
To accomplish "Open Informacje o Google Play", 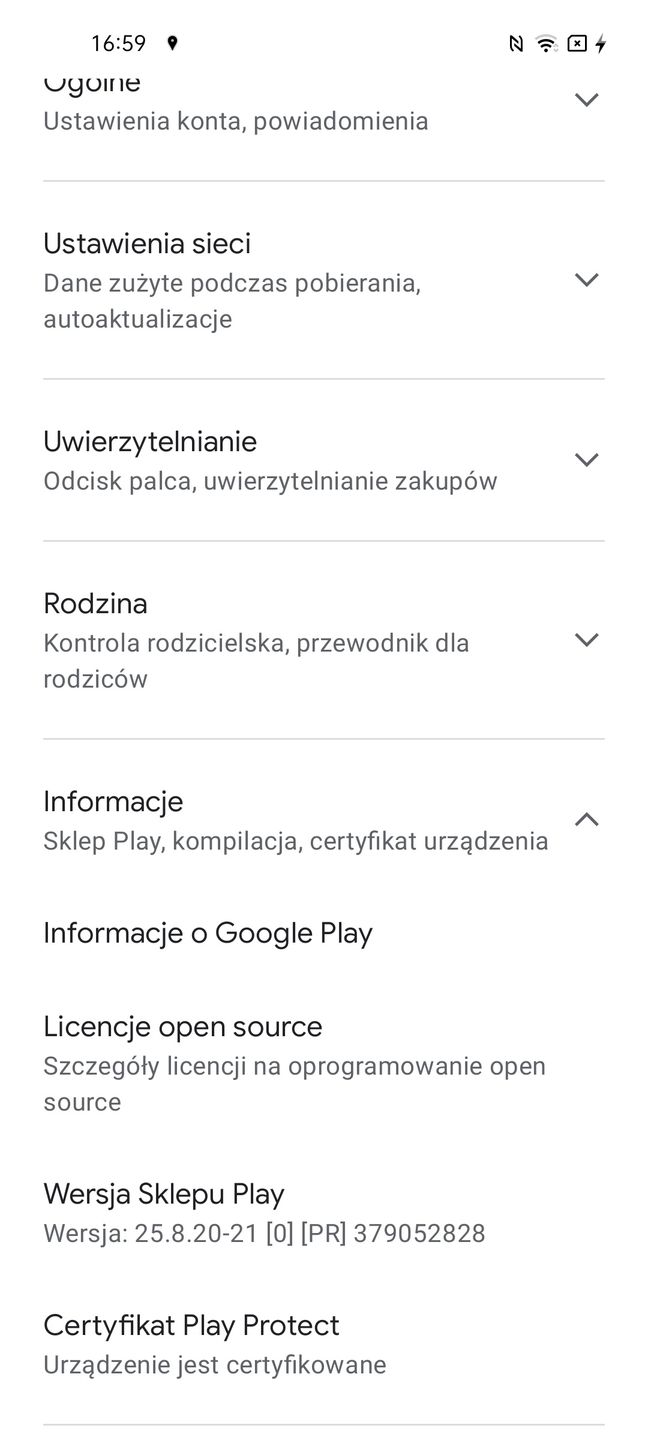I will click(207, 932).
